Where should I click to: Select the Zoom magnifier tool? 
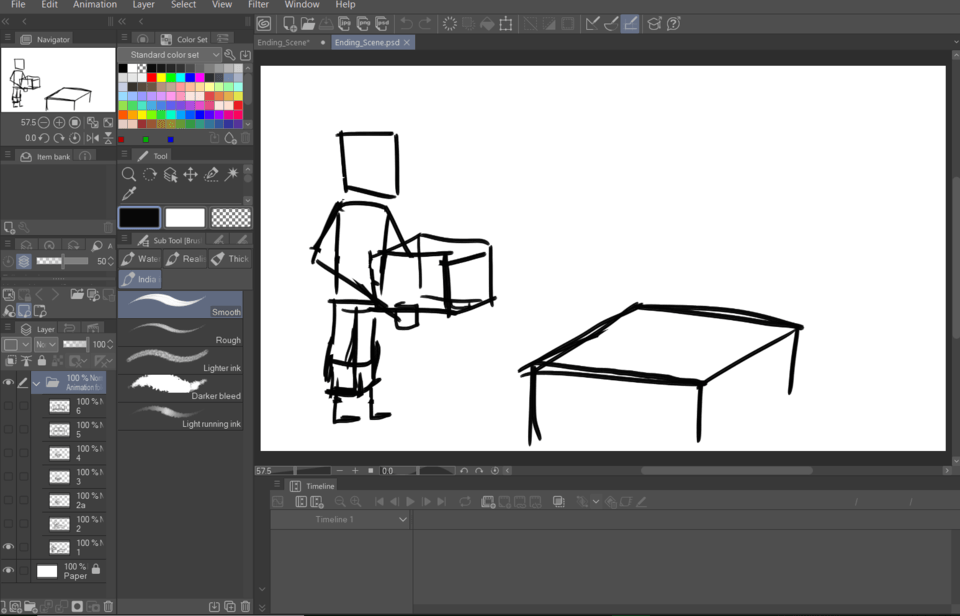pos(129,175)
